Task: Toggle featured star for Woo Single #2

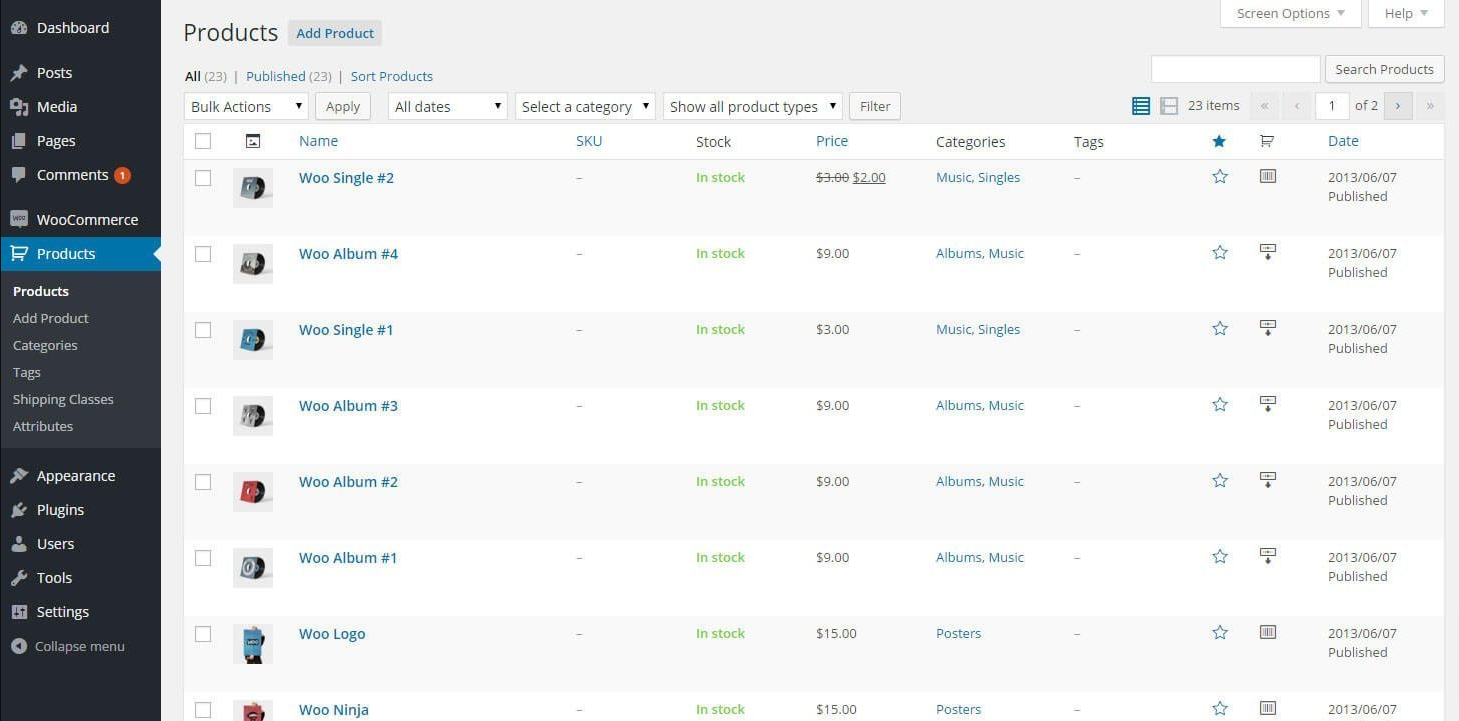Action: (1219, 177)
